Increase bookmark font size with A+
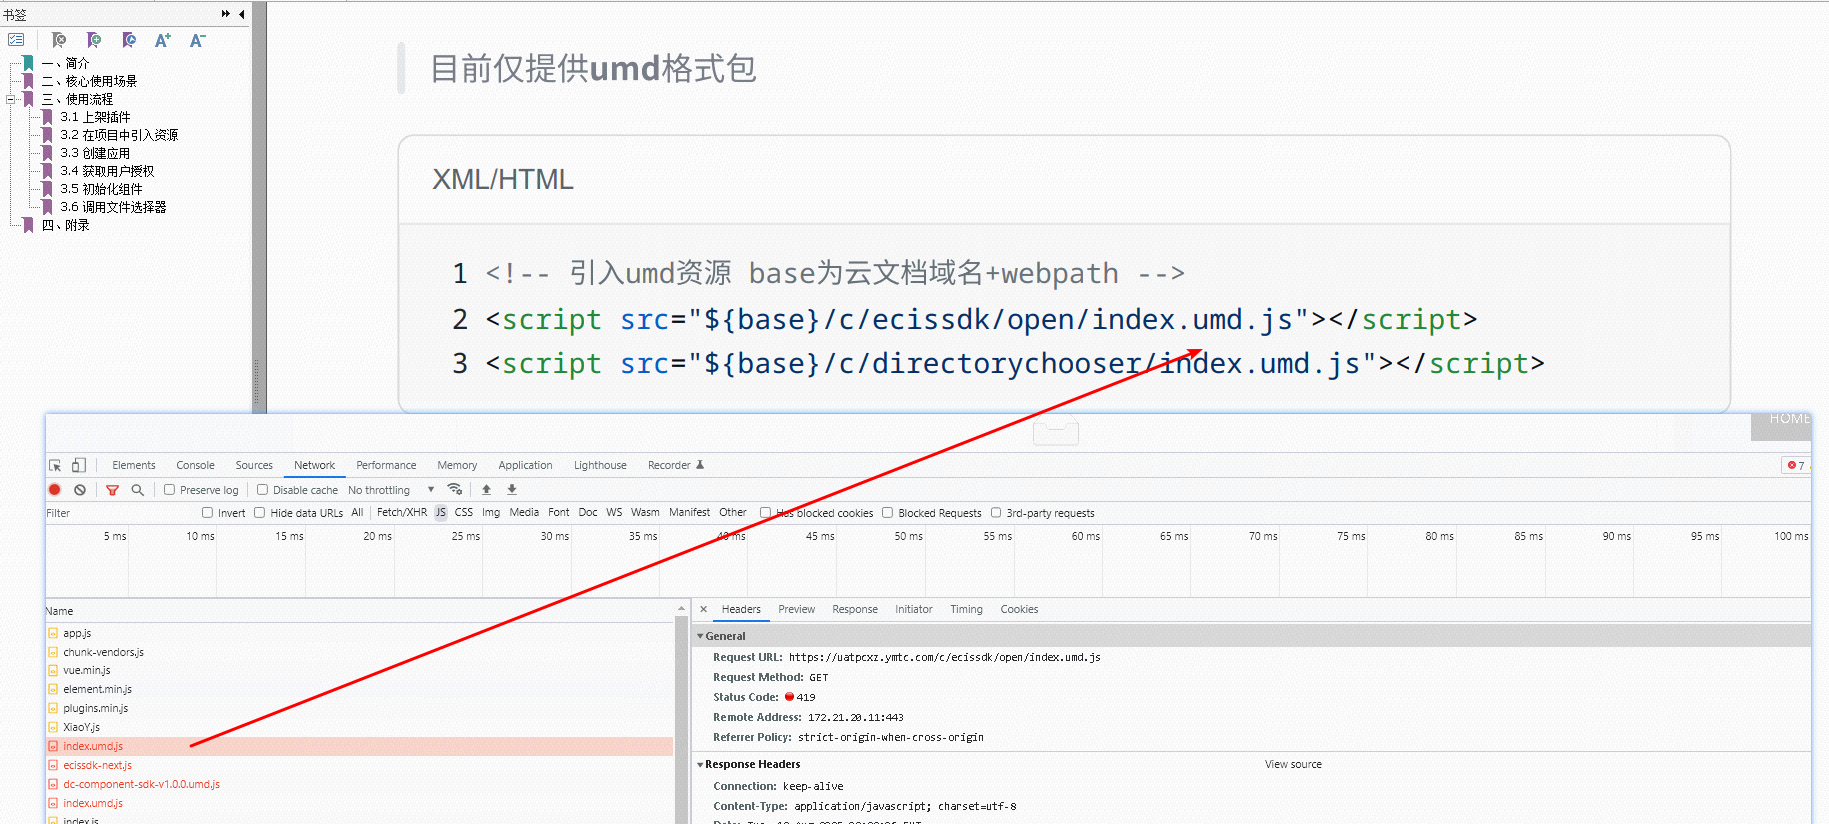Image resolution: width=1829 pixels, height=824 pixels. click(x=162, y=40)
